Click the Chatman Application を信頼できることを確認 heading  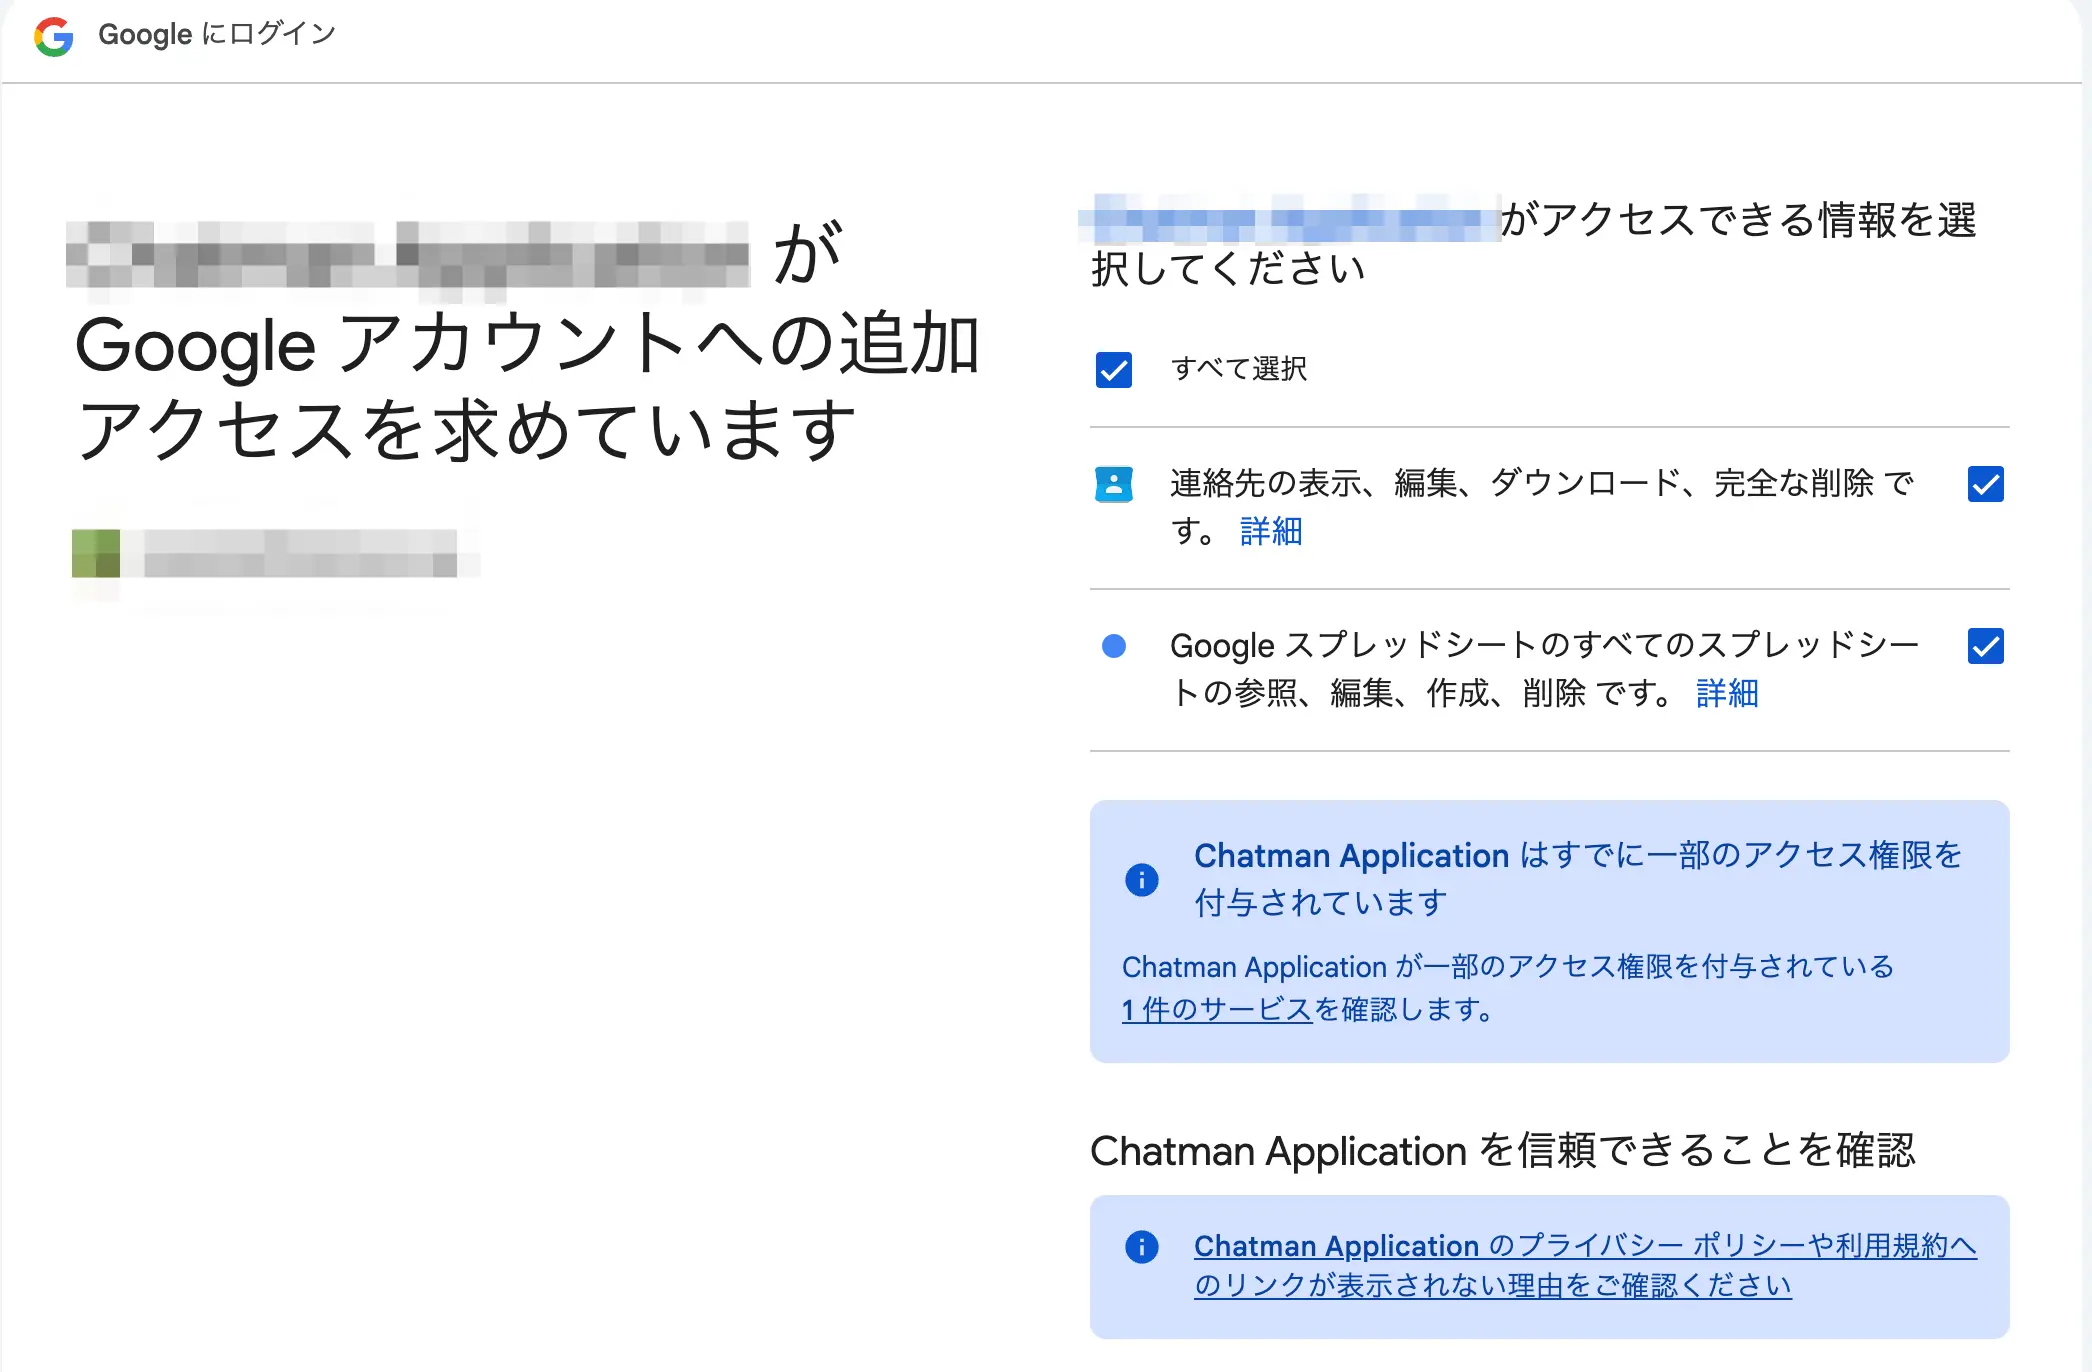1502,1151
